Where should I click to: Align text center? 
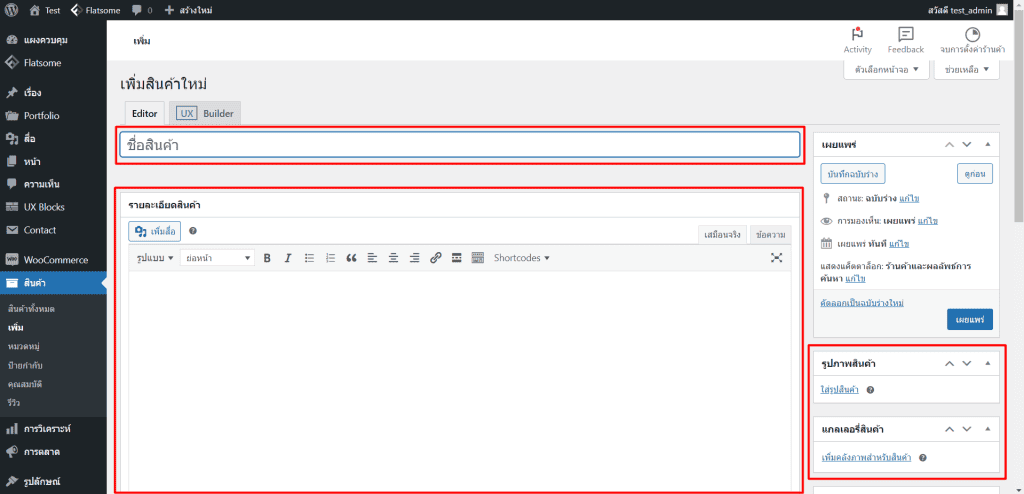coord(393,258)
